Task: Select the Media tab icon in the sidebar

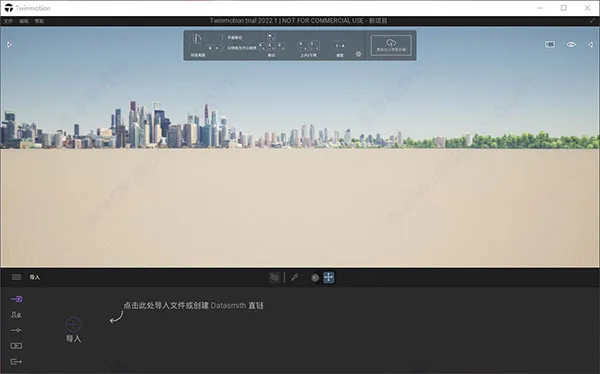Action: (x=16, y=346)
